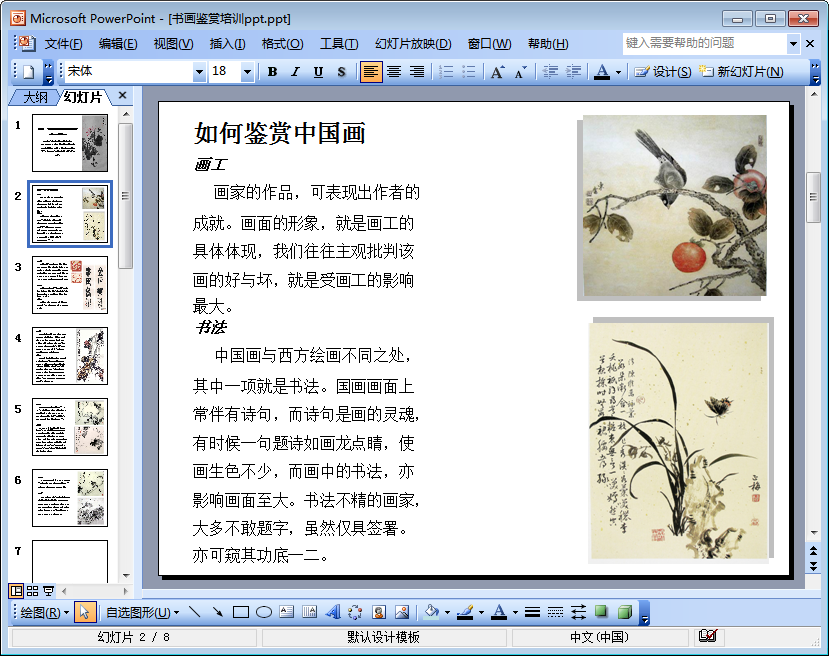Select the Line drawing tool
The image size is (829, 656).
click(195, 613)
